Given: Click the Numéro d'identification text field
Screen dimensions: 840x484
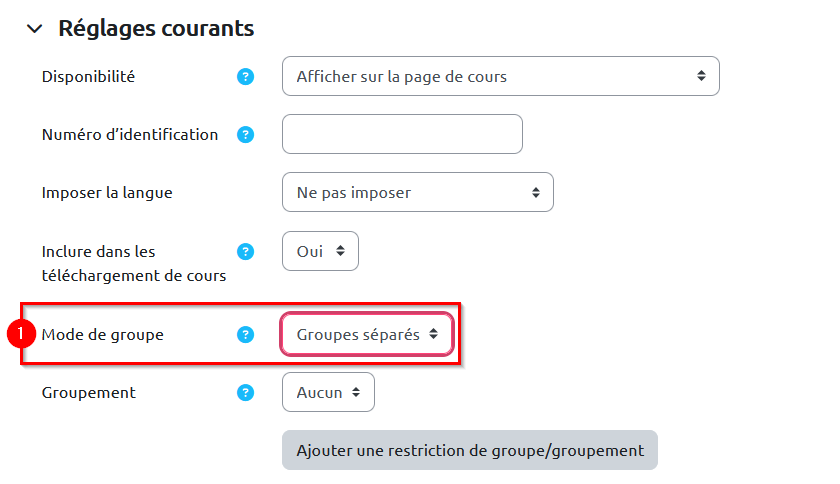Looking at the screenshot, I should point(402,134).
